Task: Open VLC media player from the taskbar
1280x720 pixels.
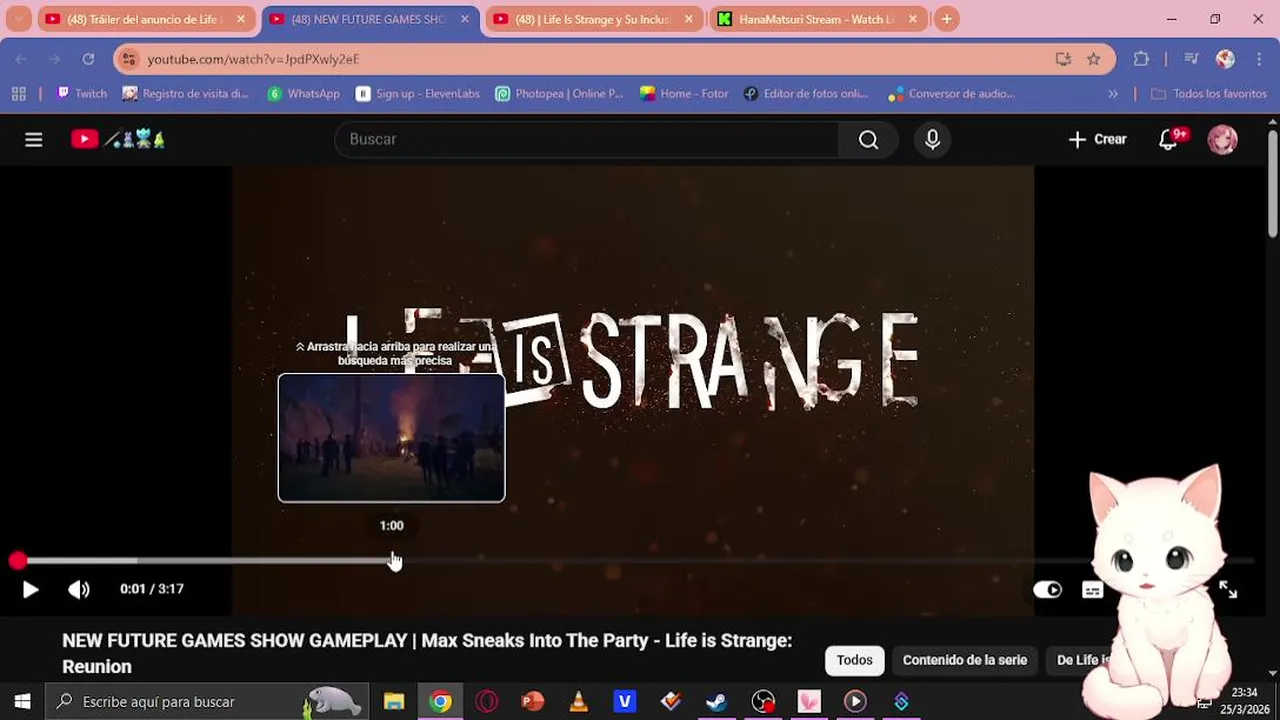Action: (x=579, y=702)
